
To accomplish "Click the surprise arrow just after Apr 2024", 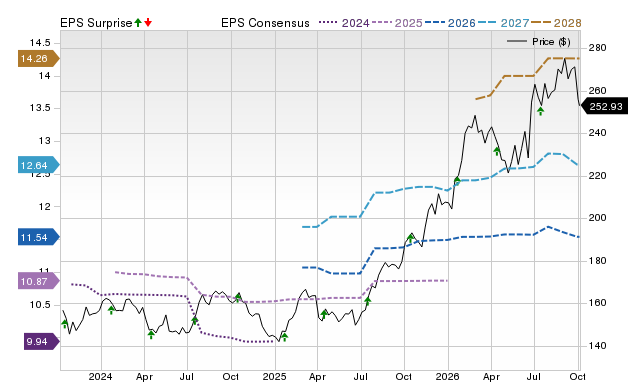I will (x=151, y=335).
